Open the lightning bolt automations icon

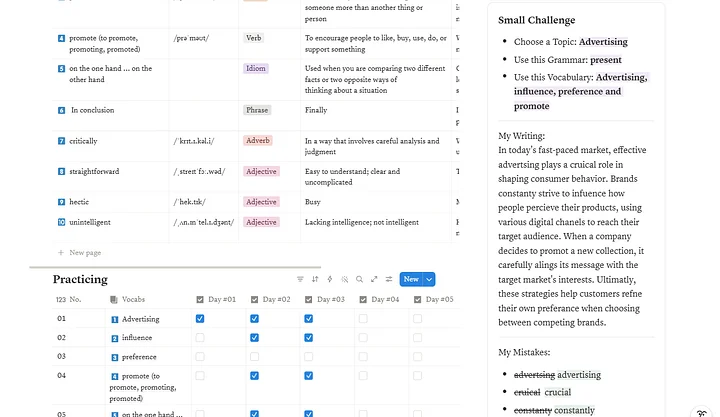click(330, 279)
